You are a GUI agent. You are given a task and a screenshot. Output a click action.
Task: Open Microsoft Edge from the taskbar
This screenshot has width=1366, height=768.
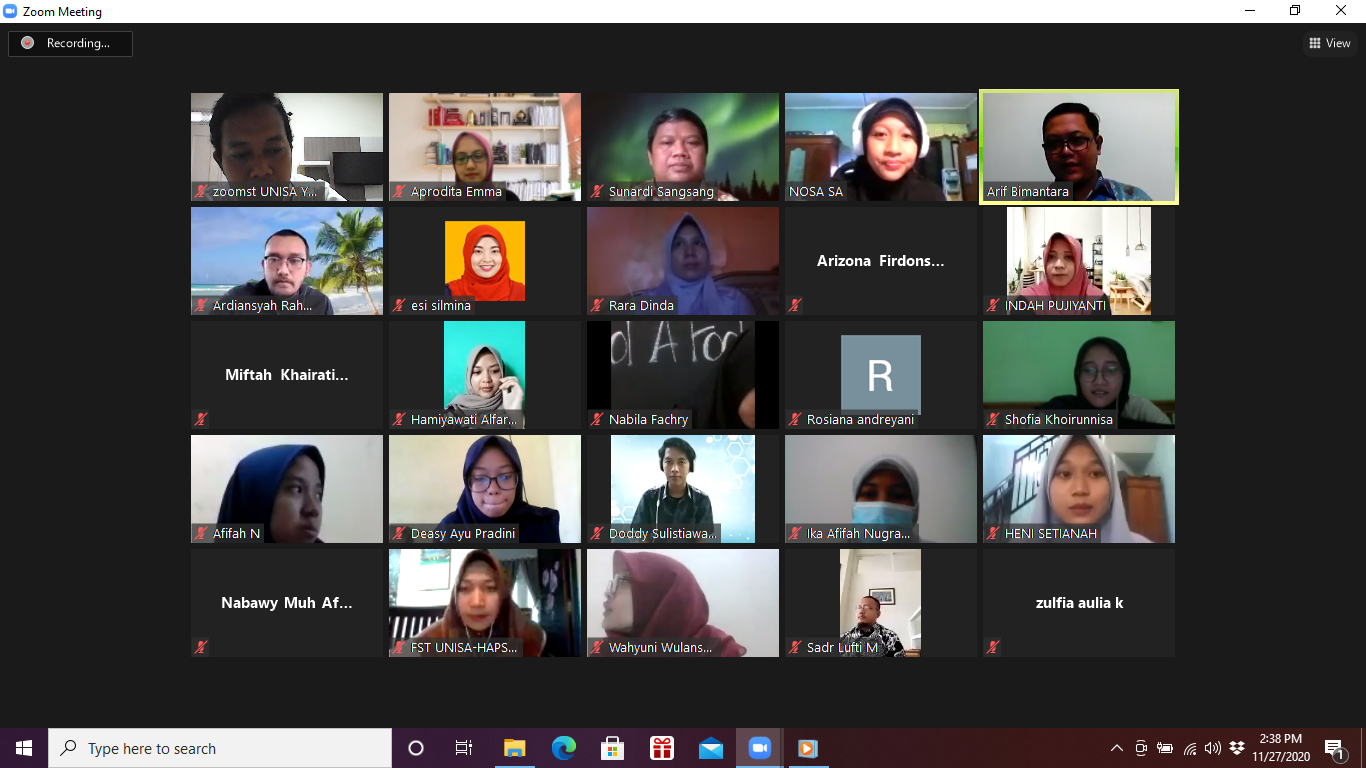pyautogui.click(x=564, y=748)
